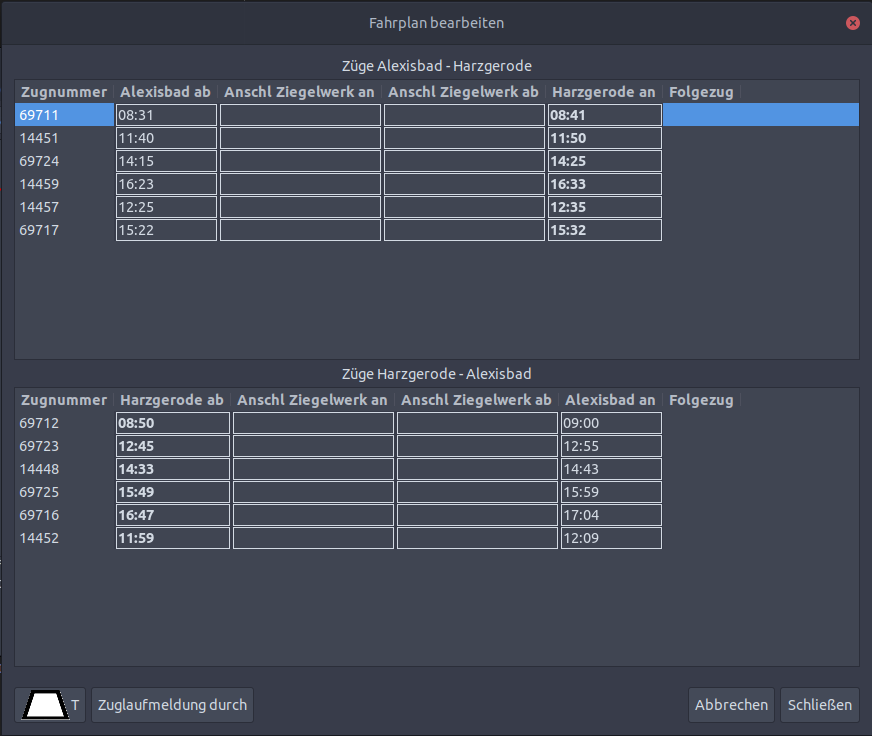872x736 pixels.
Task: Click the Schließen button
Action: click(820, 705)
